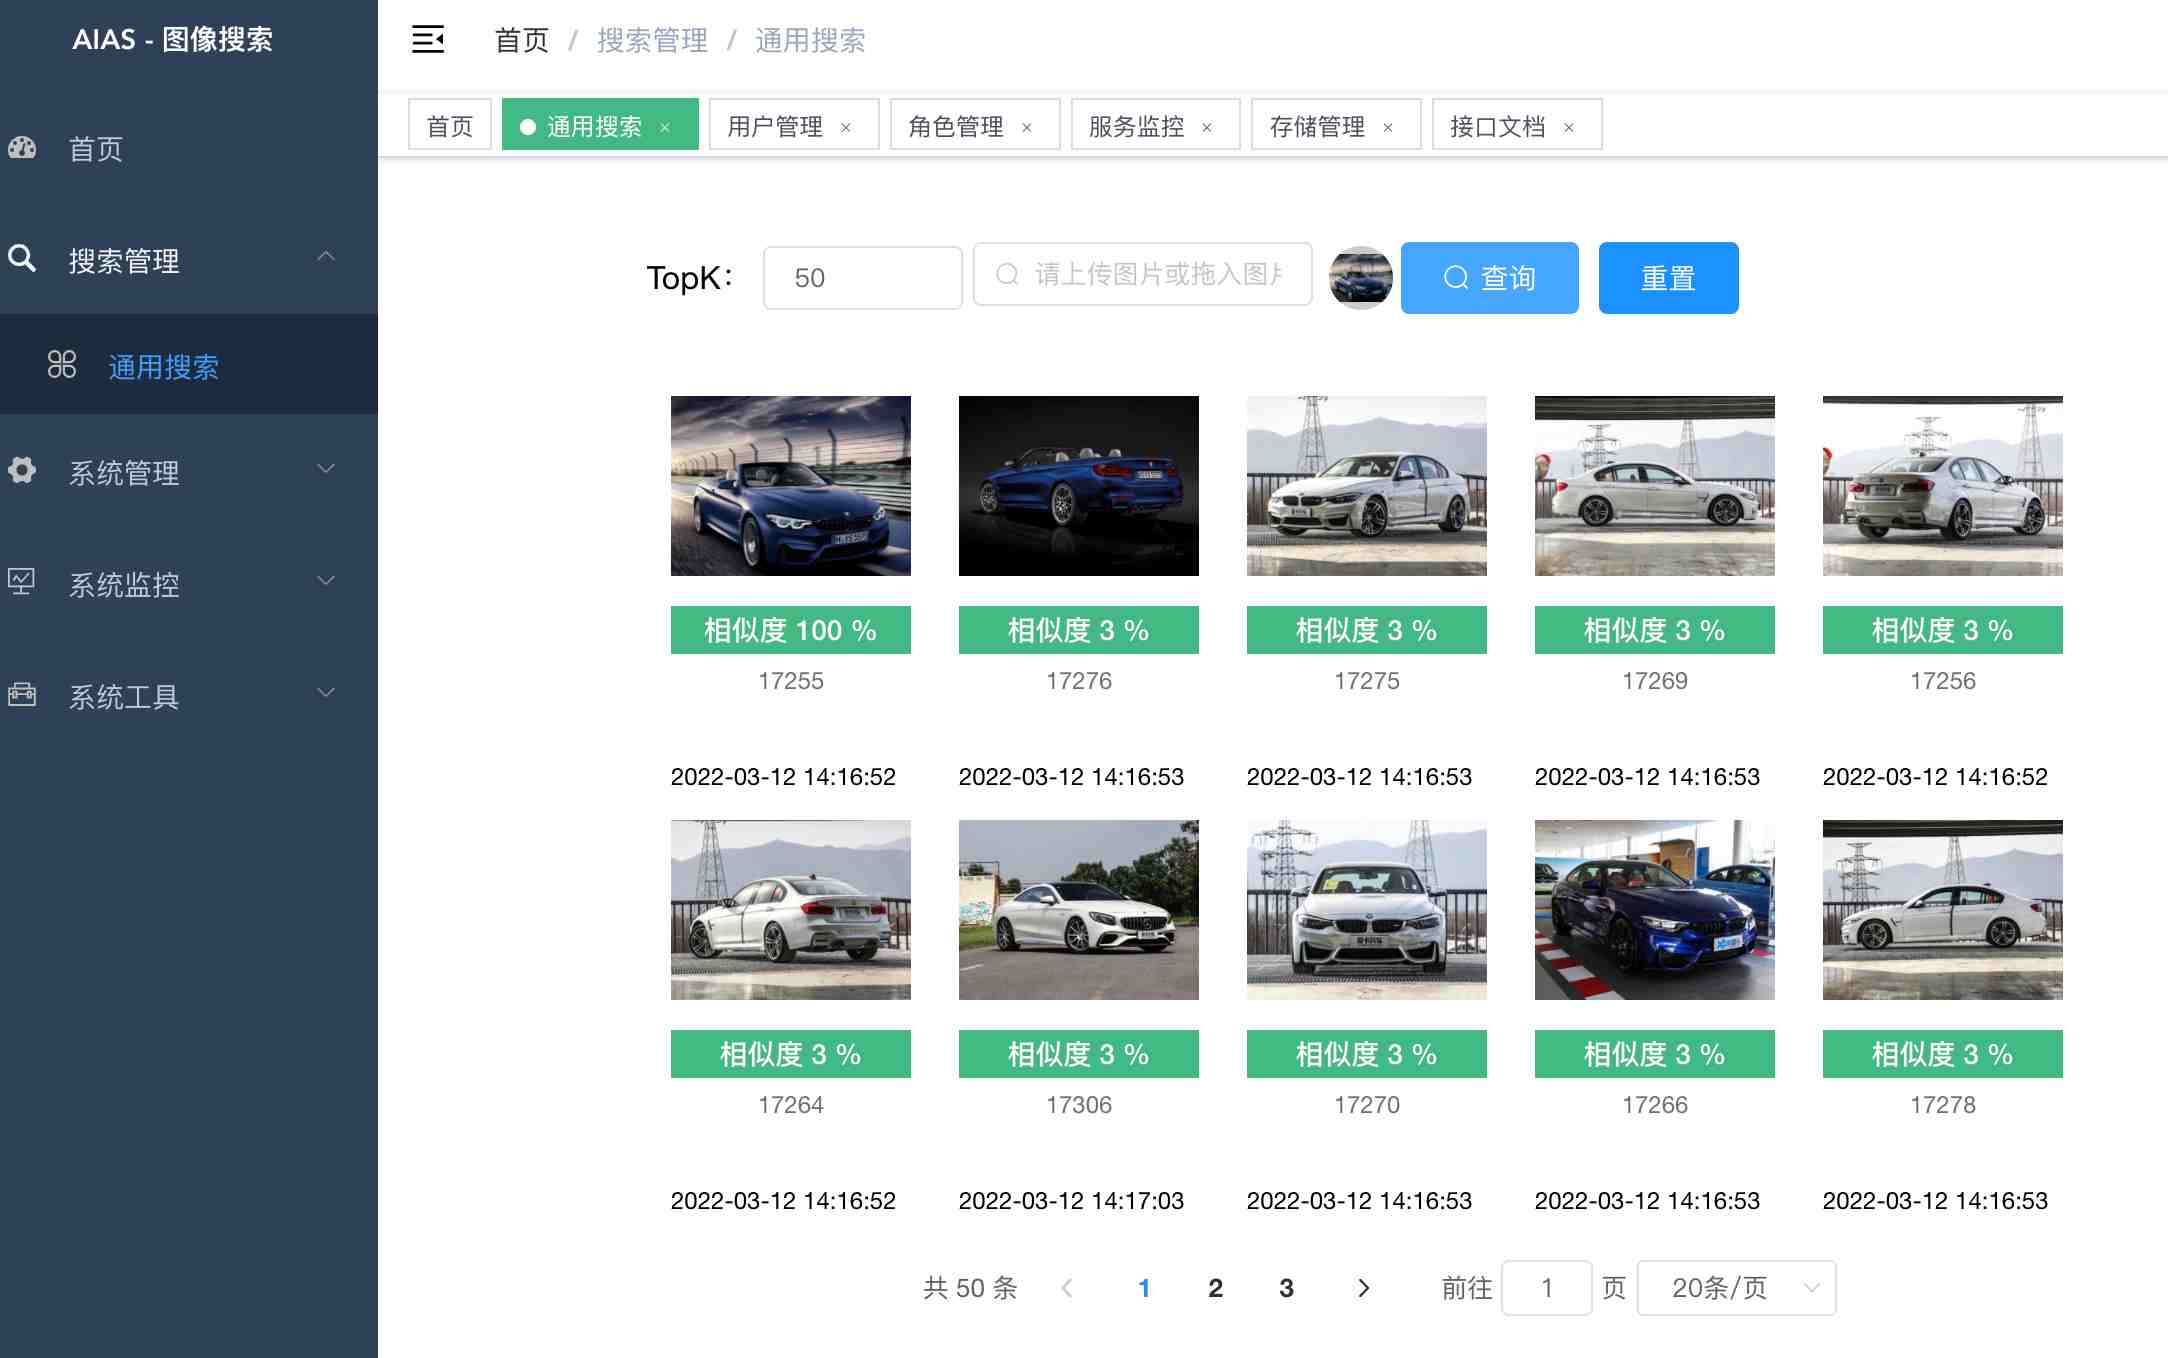
Task: Close the 用户管理 tab
Action: pos(846,127)
